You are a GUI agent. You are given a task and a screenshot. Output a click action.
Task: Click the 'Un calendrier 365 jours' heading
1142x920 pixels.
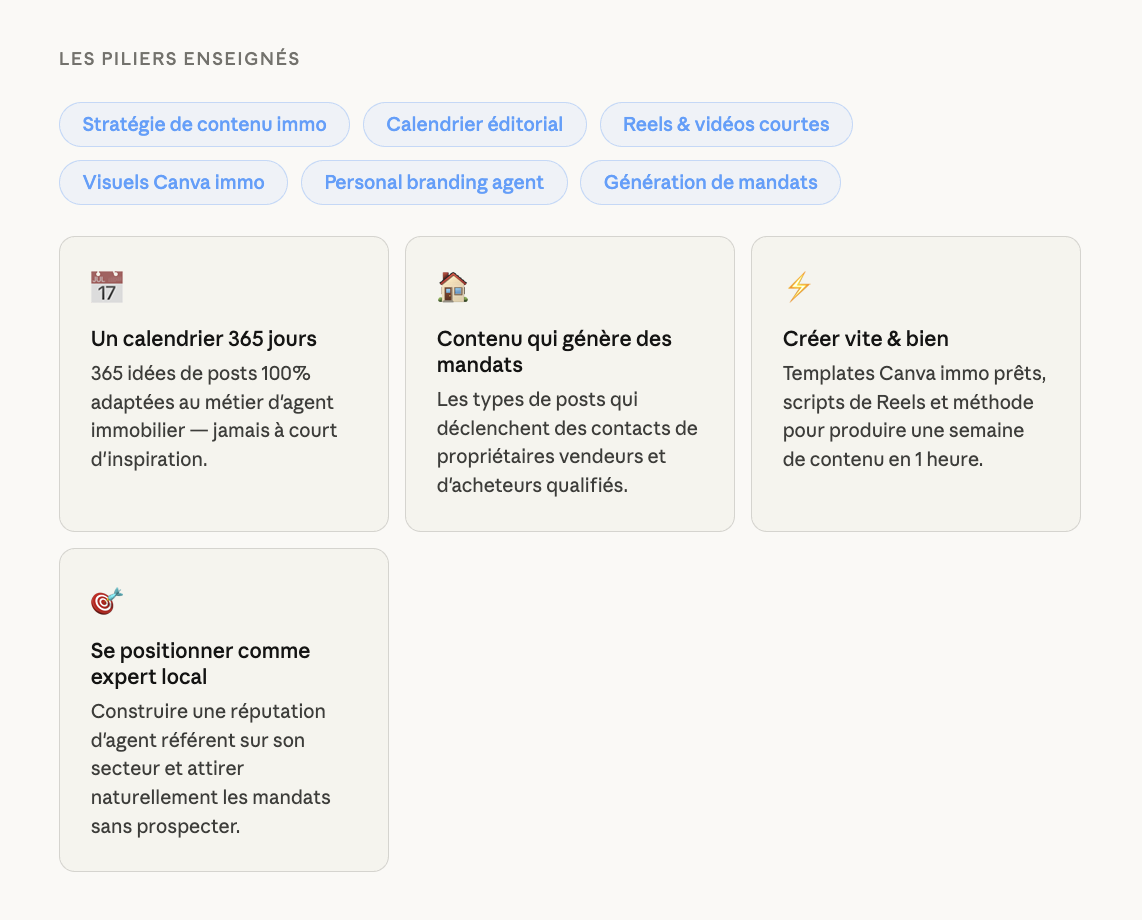coord(204,339)
